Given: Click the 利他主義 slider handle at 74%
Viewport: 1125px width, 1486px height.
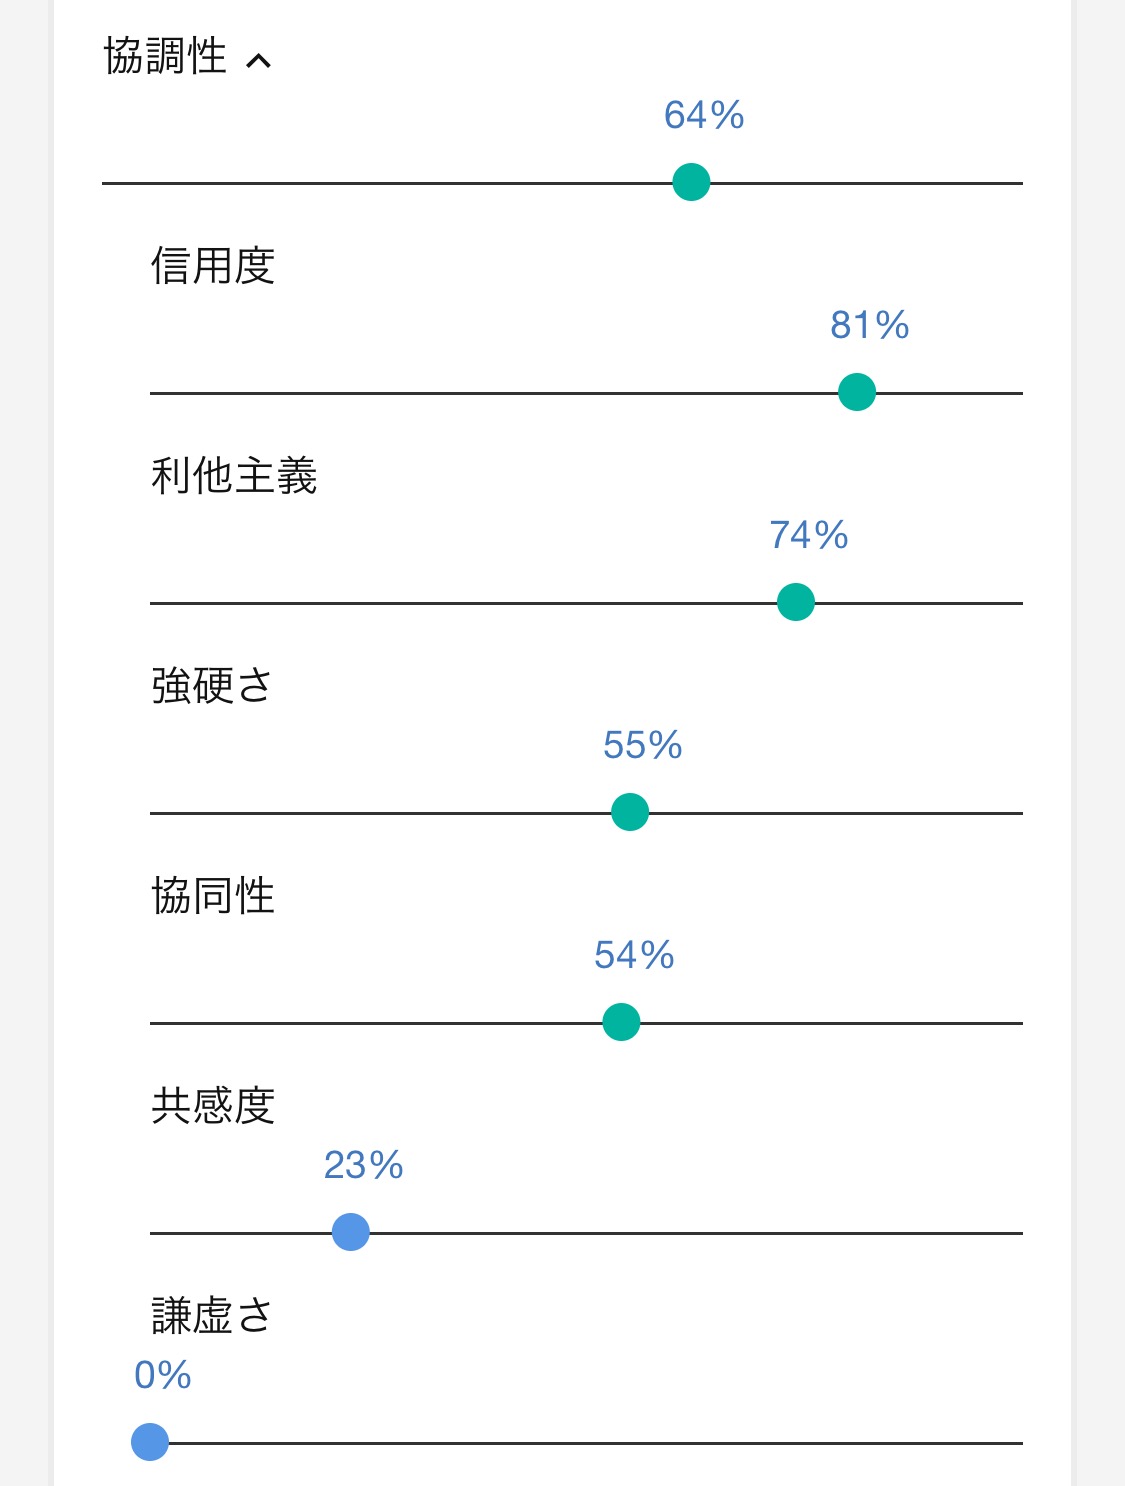Looking at the screenshot, I should pyautogui.click(x=796, y=602).
